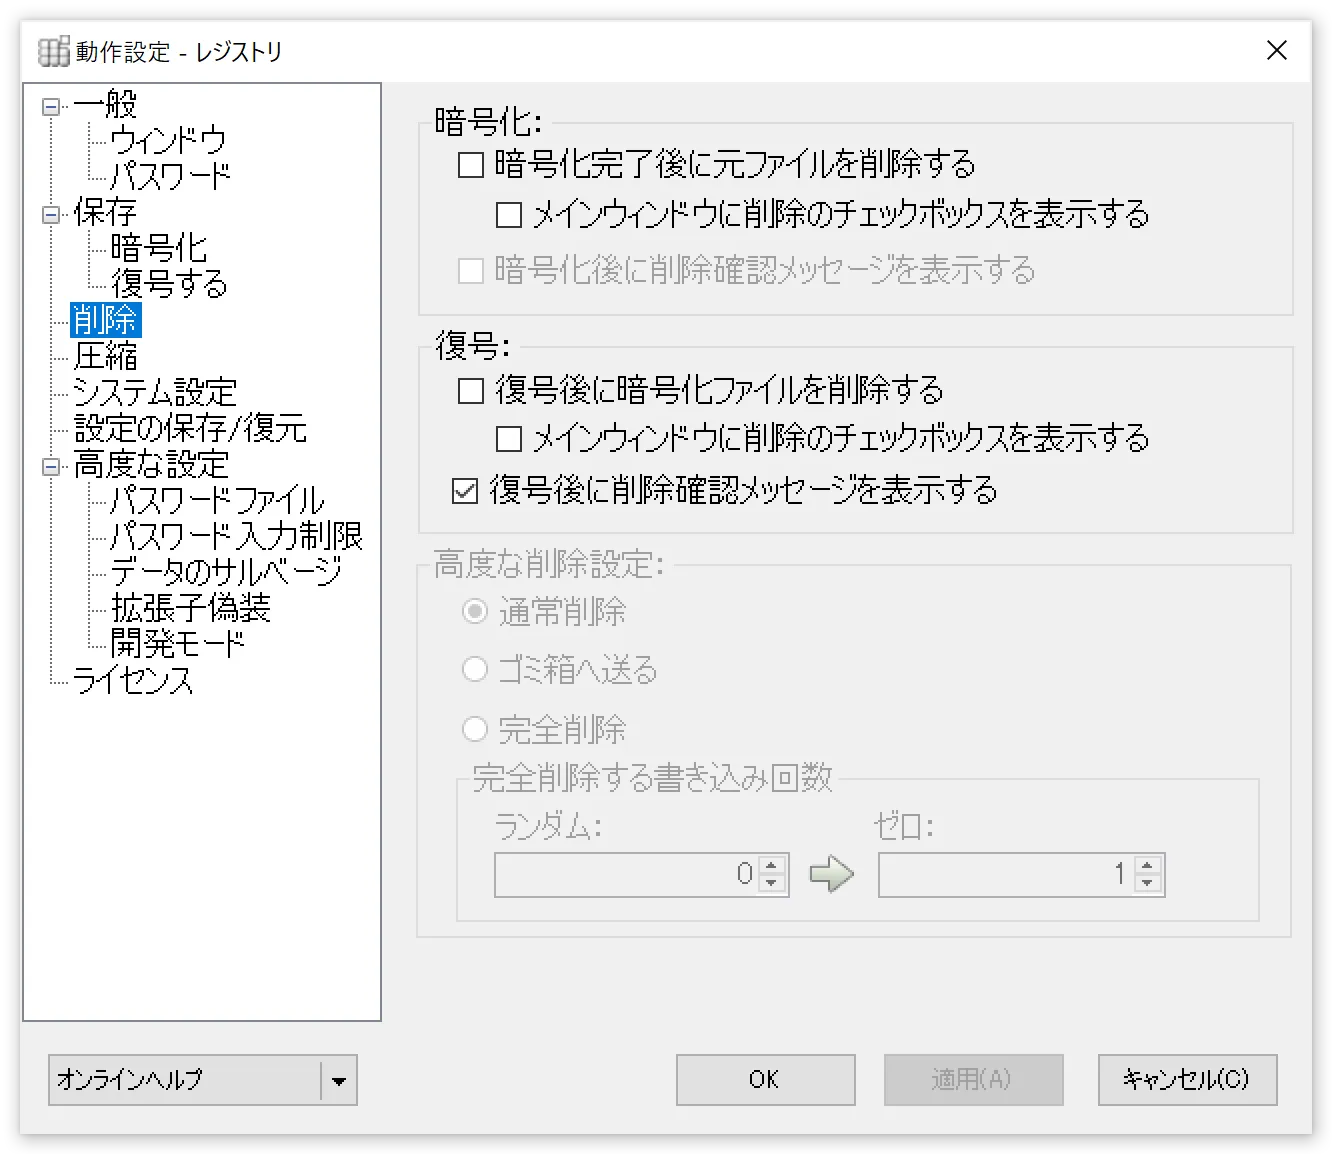
Task: Enable 暗号化完了後に元ファイルを削除する checkbox
Action: pos(470,165)
